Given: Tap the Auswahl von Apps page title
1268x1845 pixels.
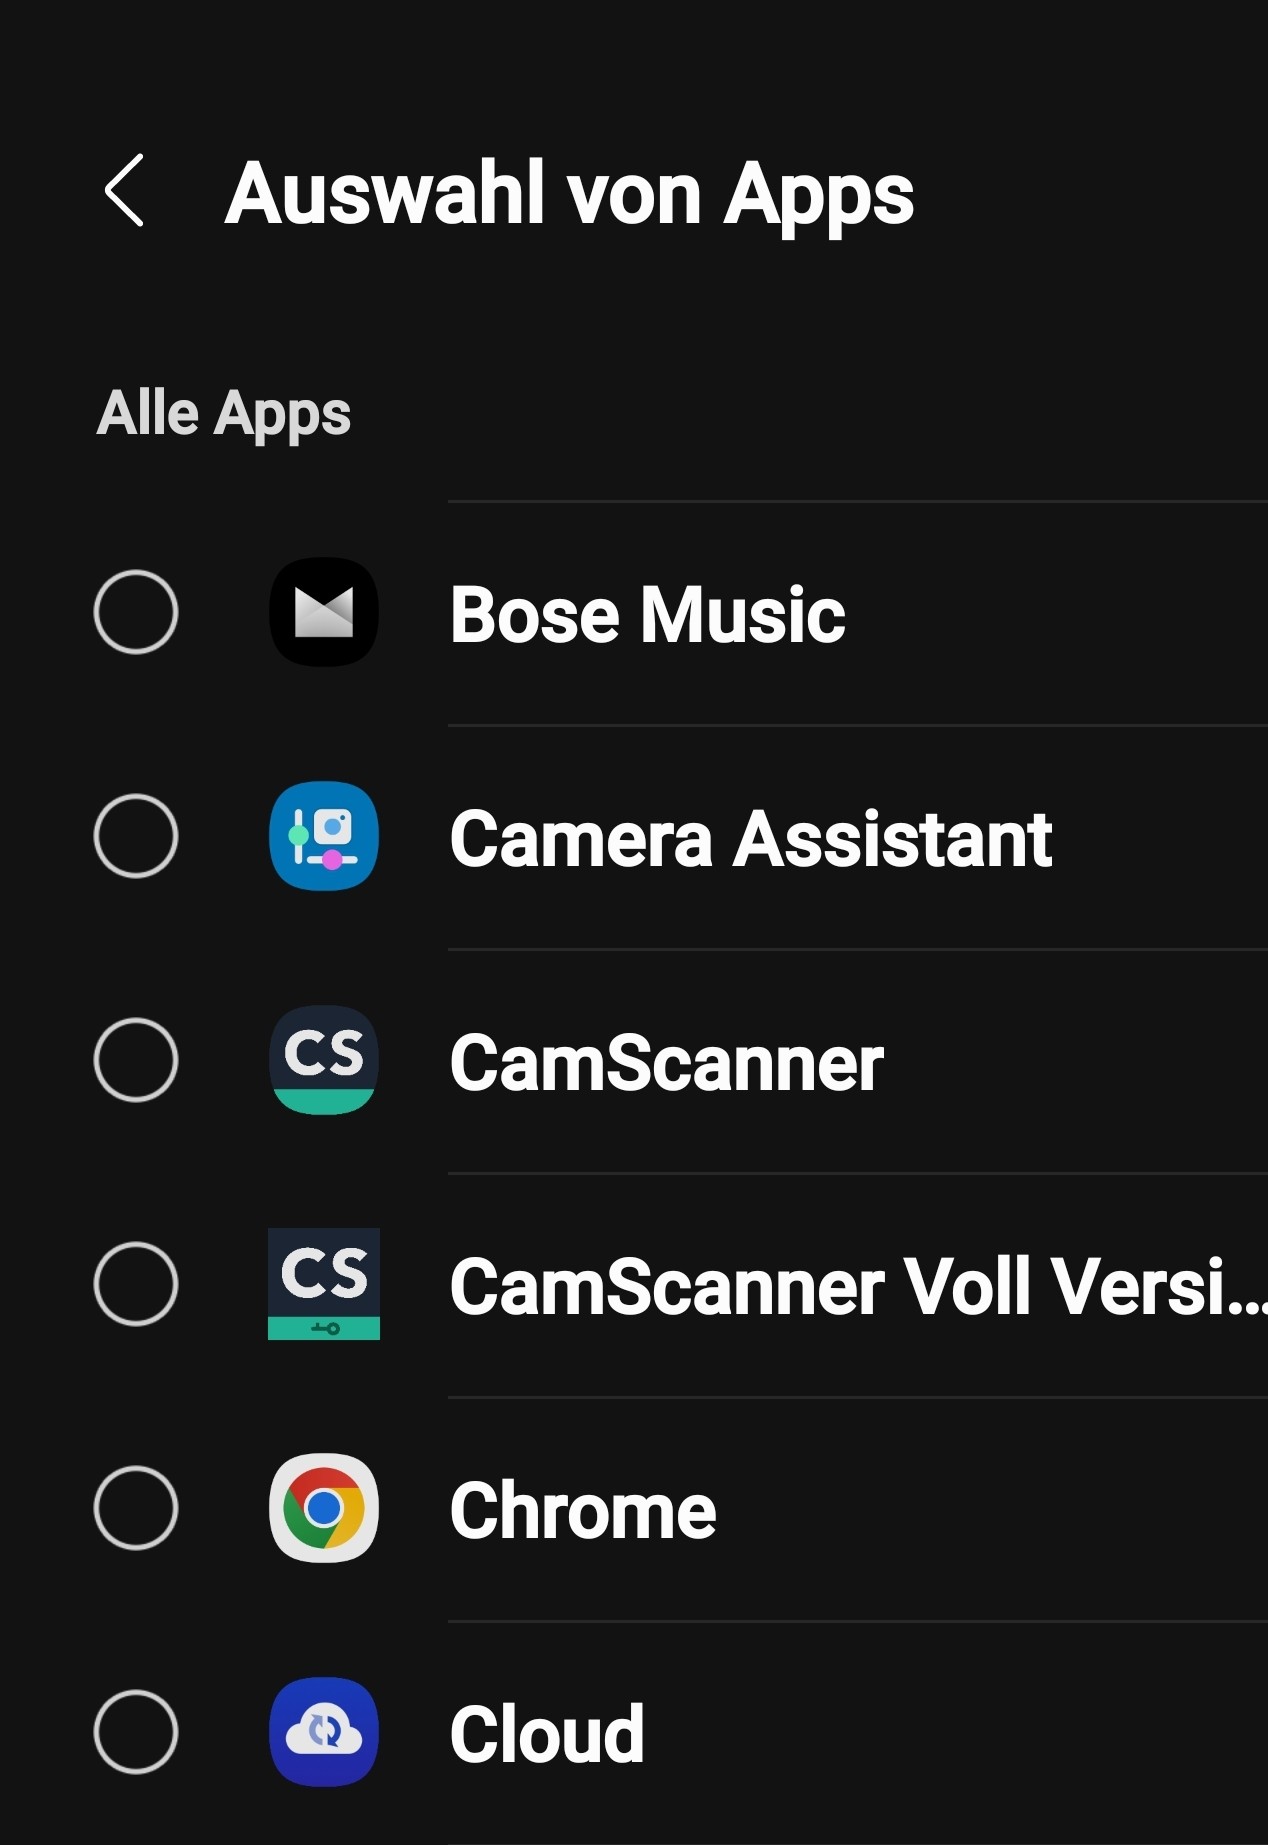Looking at the screenshot, I should tap(569, 193).
